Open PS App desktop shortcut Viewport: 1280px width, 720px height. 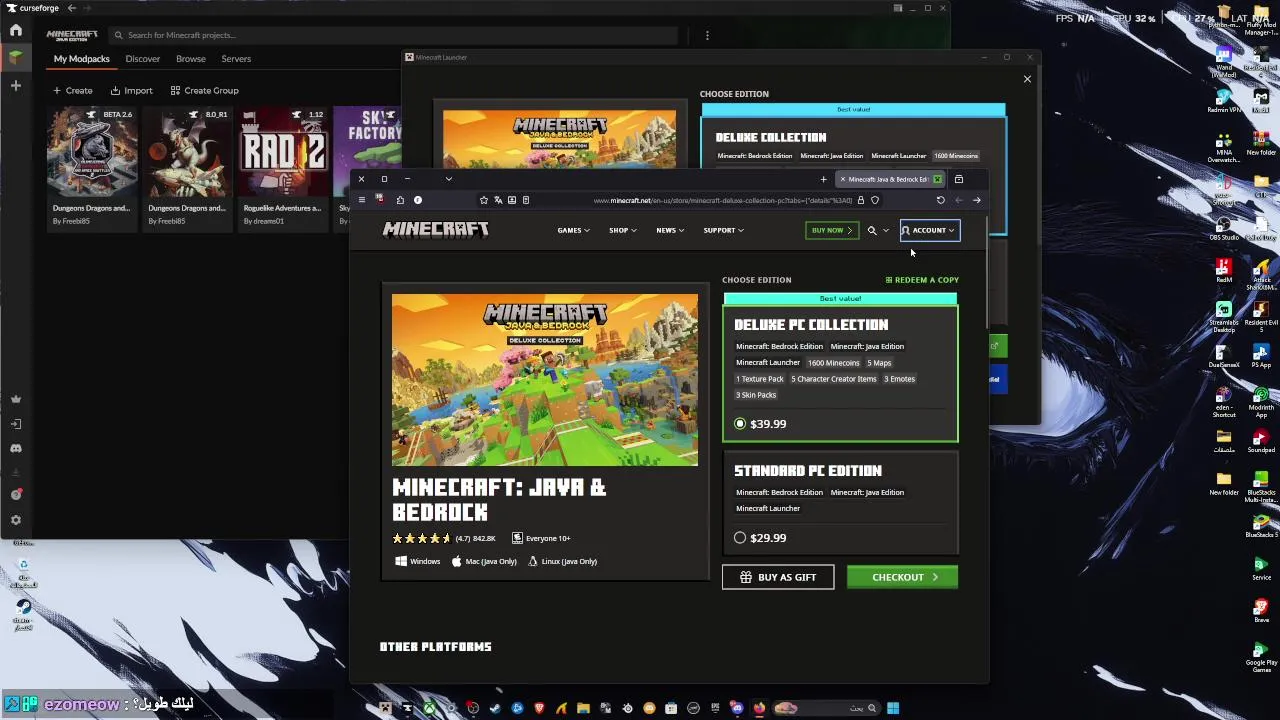pyautogui.click(x=1261, y=355)
